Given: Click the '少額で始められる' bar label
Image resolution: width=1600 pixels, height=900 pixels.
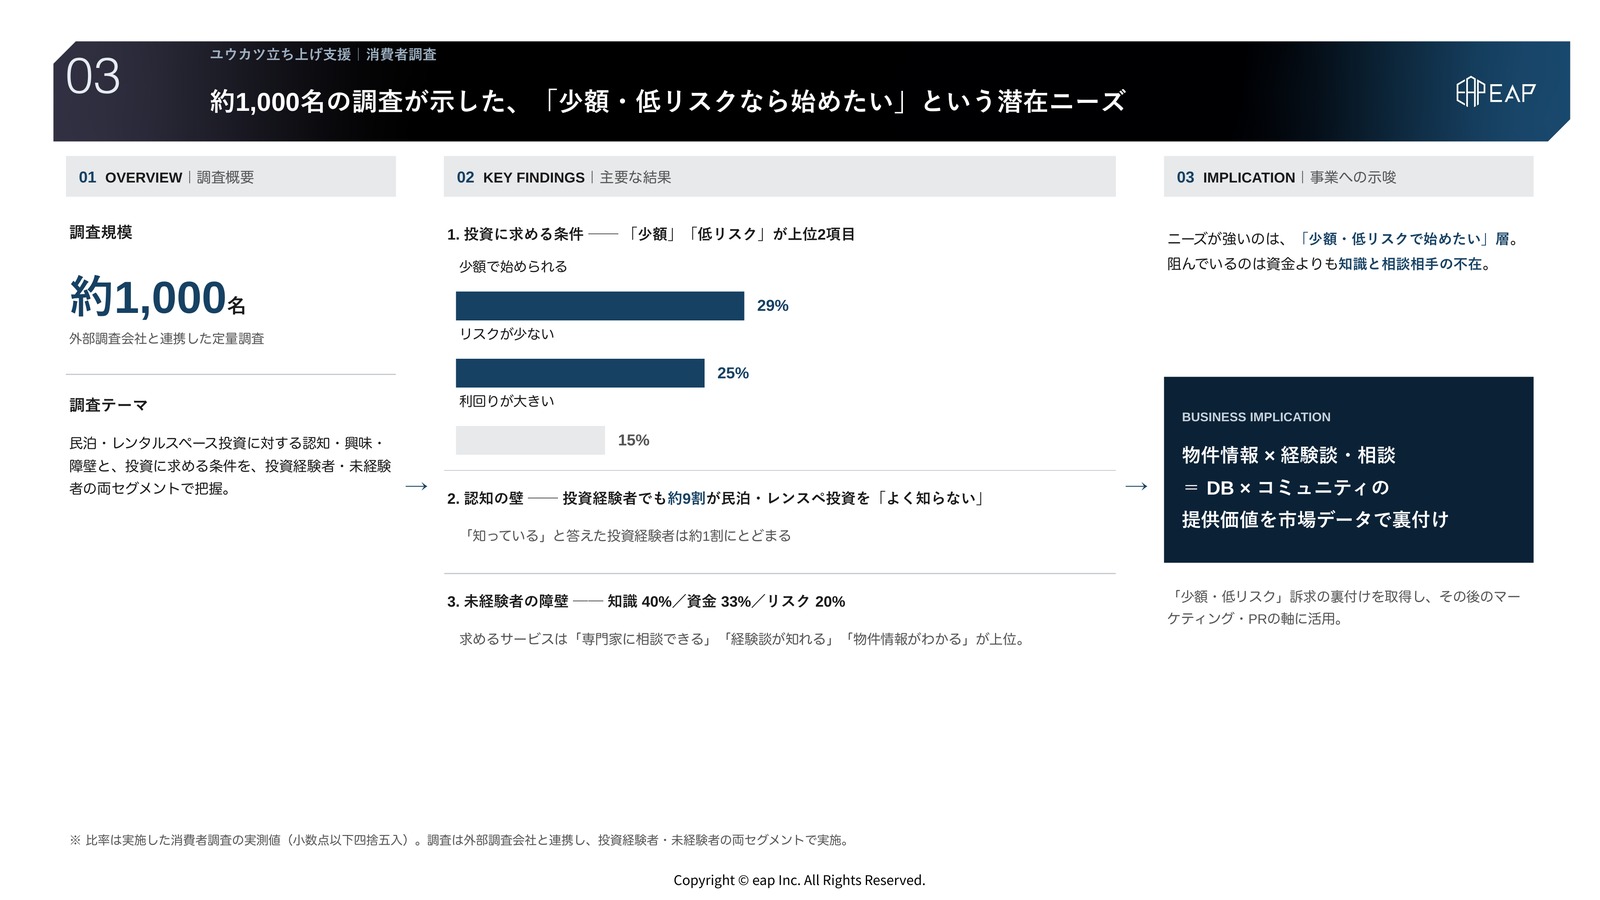Looking at the screenshot, I should (513, 266).
